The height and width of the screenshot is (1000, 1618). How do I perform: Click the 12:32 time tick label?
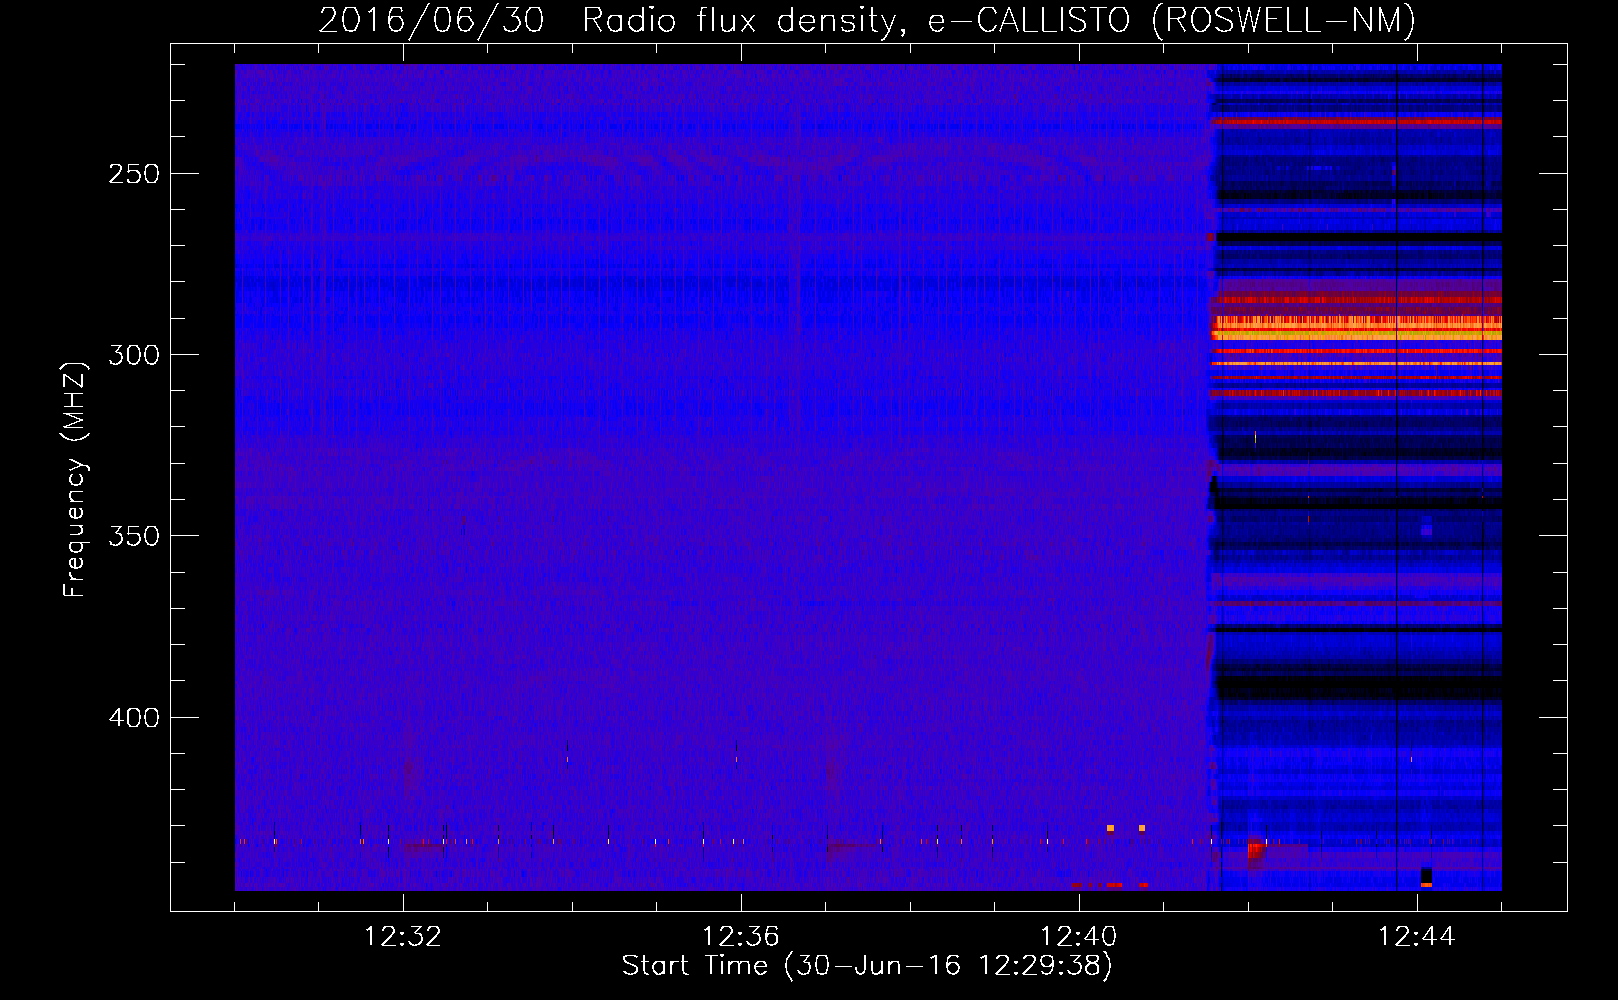403,937
